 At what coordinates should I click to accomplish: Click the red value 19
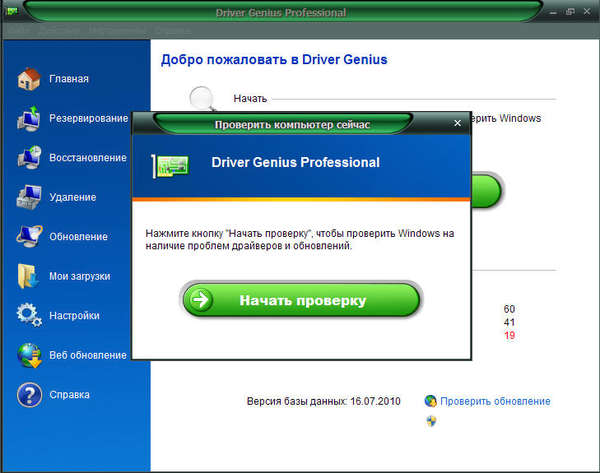tap(509, 336)
